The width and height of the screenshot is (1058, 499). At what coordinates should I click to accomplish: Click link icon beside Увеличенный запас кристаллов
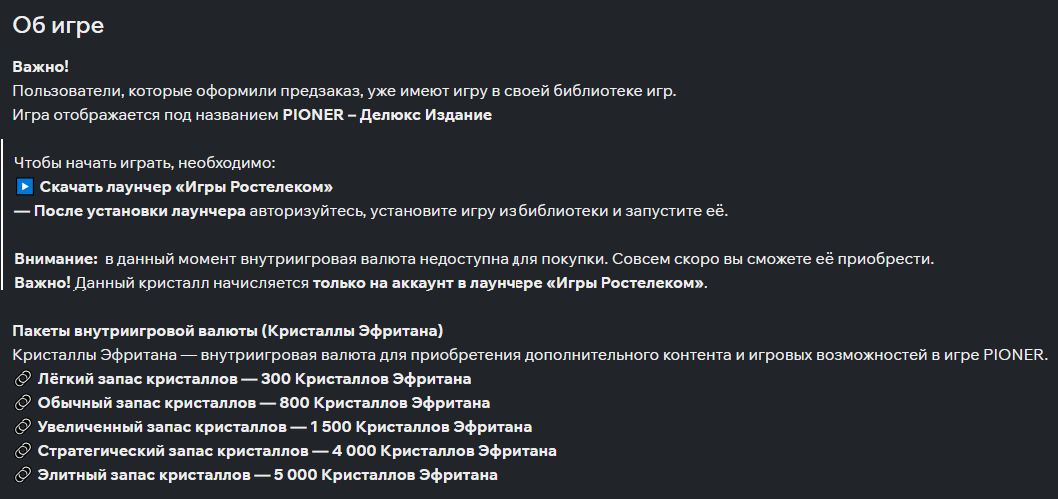(x=23, y=428)
